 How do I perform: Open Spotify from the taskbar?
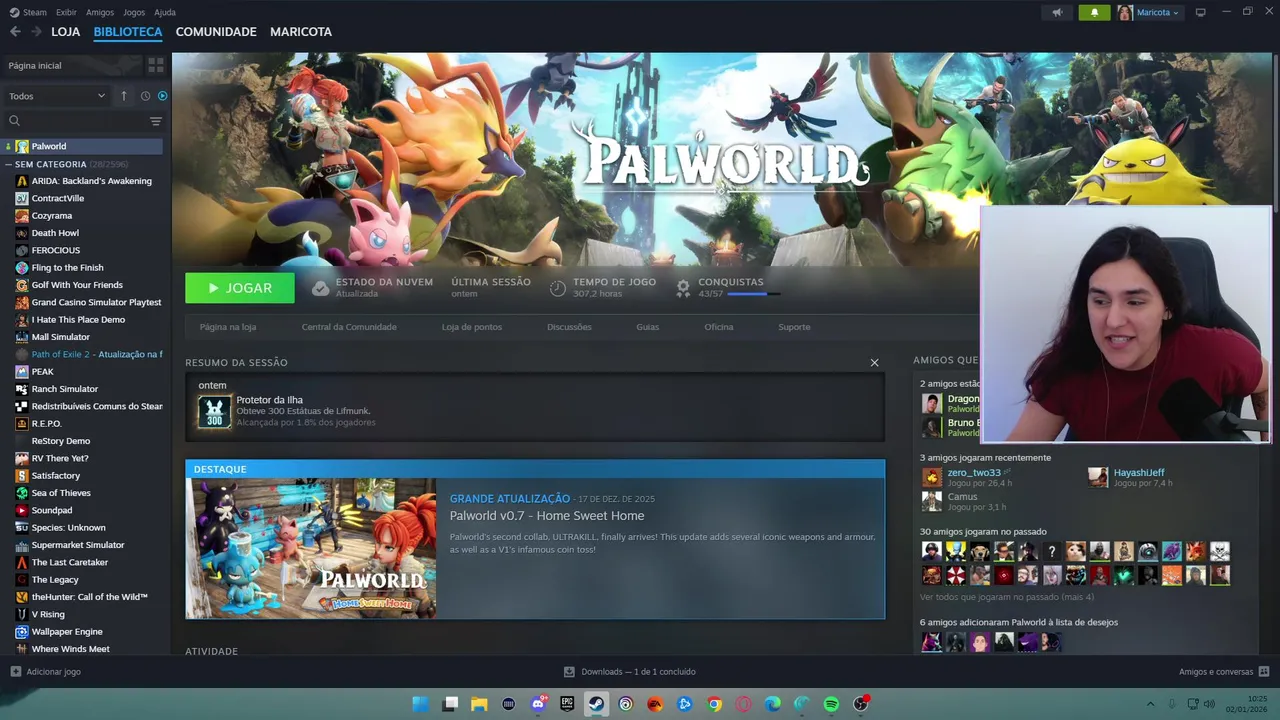pyautogui.click(x=831, y=704)
